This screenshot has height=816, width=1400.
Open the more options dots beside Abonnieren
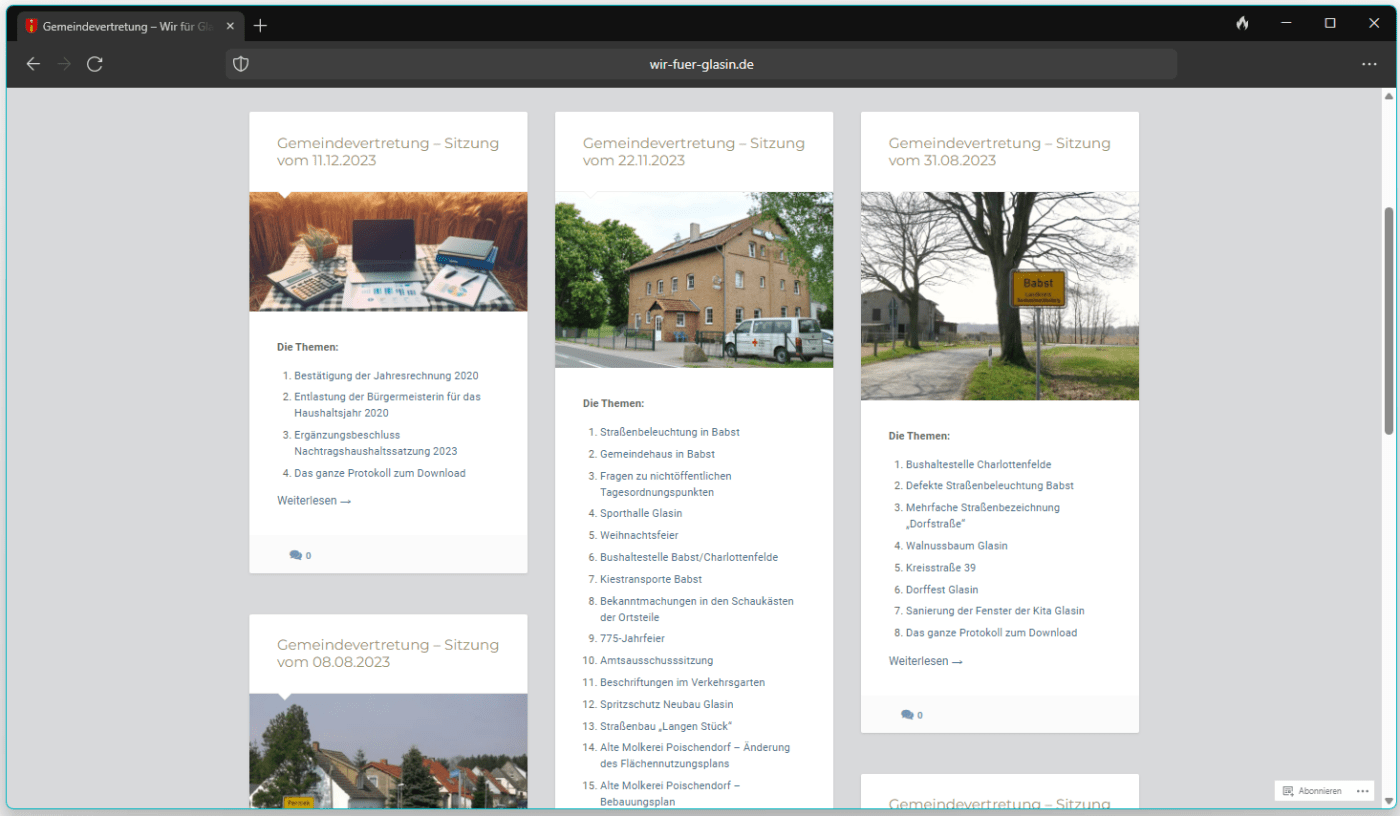[x=1362, y=791]
